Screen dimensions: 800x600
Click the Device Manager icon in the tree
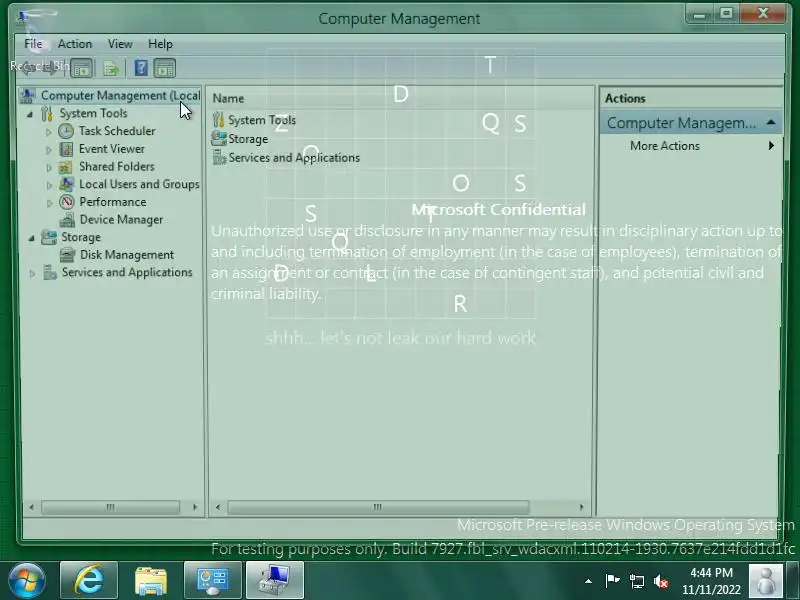coord(67,219)
